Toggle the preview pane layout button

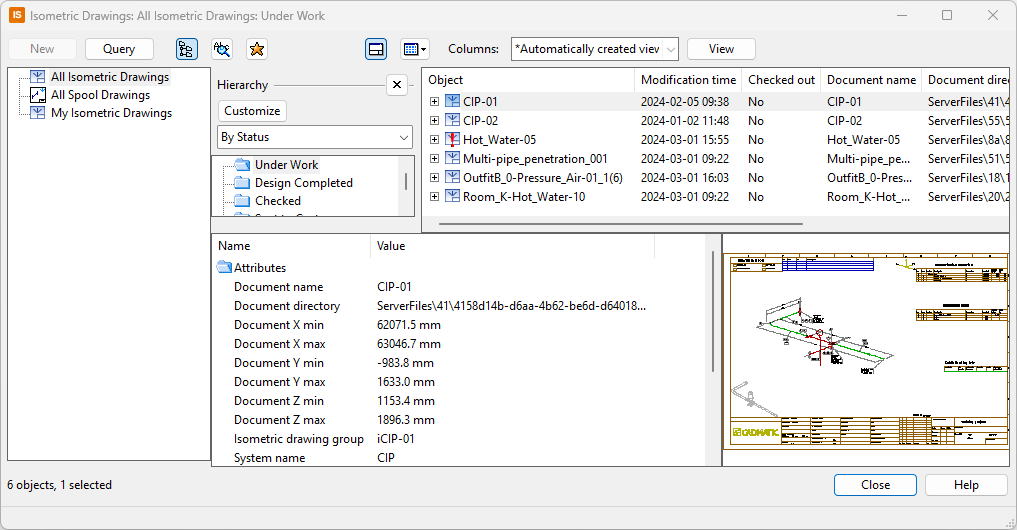[x=376, y=49]
